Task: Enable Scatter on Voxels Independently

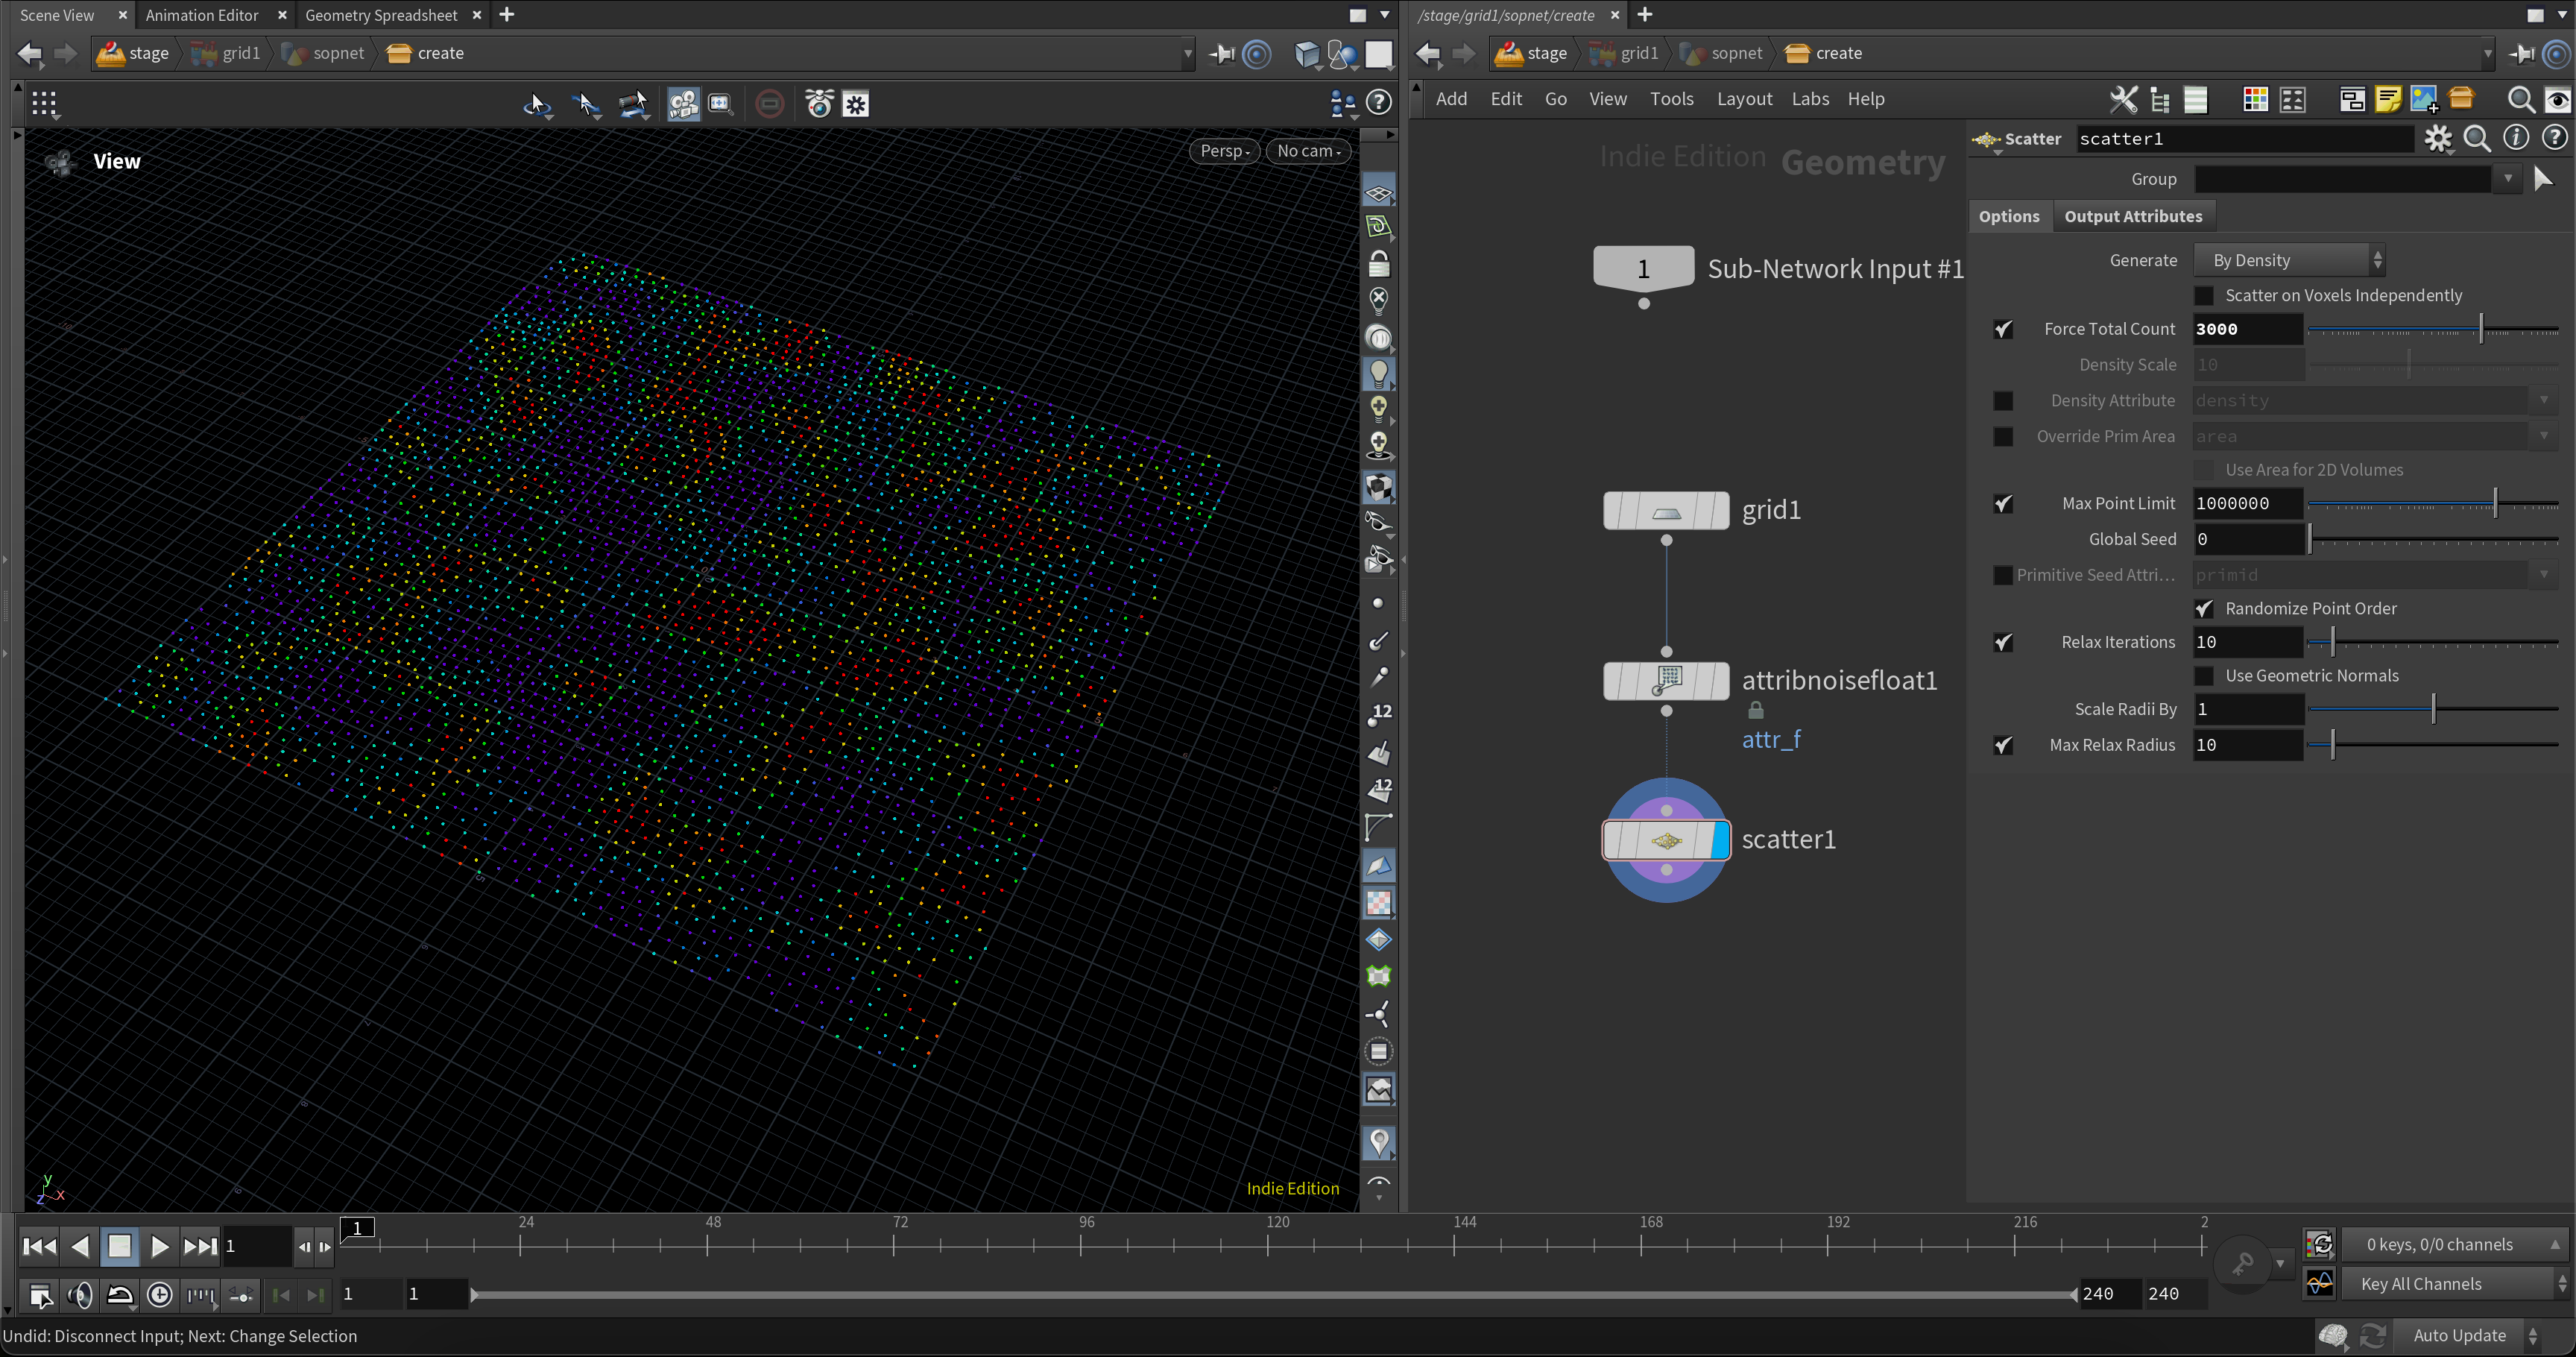Action: pos(2204,295)
